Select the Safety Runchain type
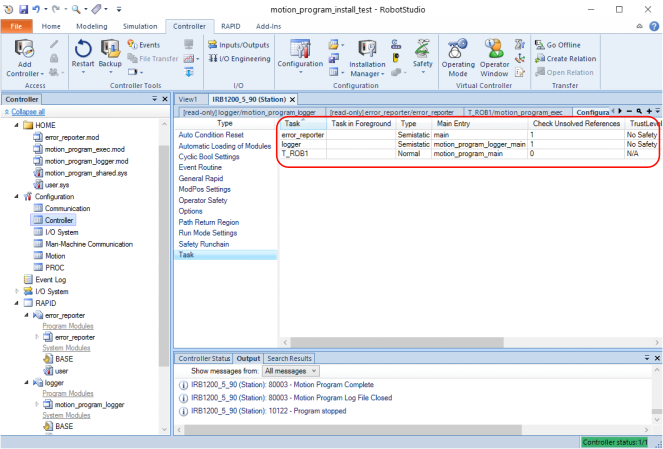 (204, 244)
